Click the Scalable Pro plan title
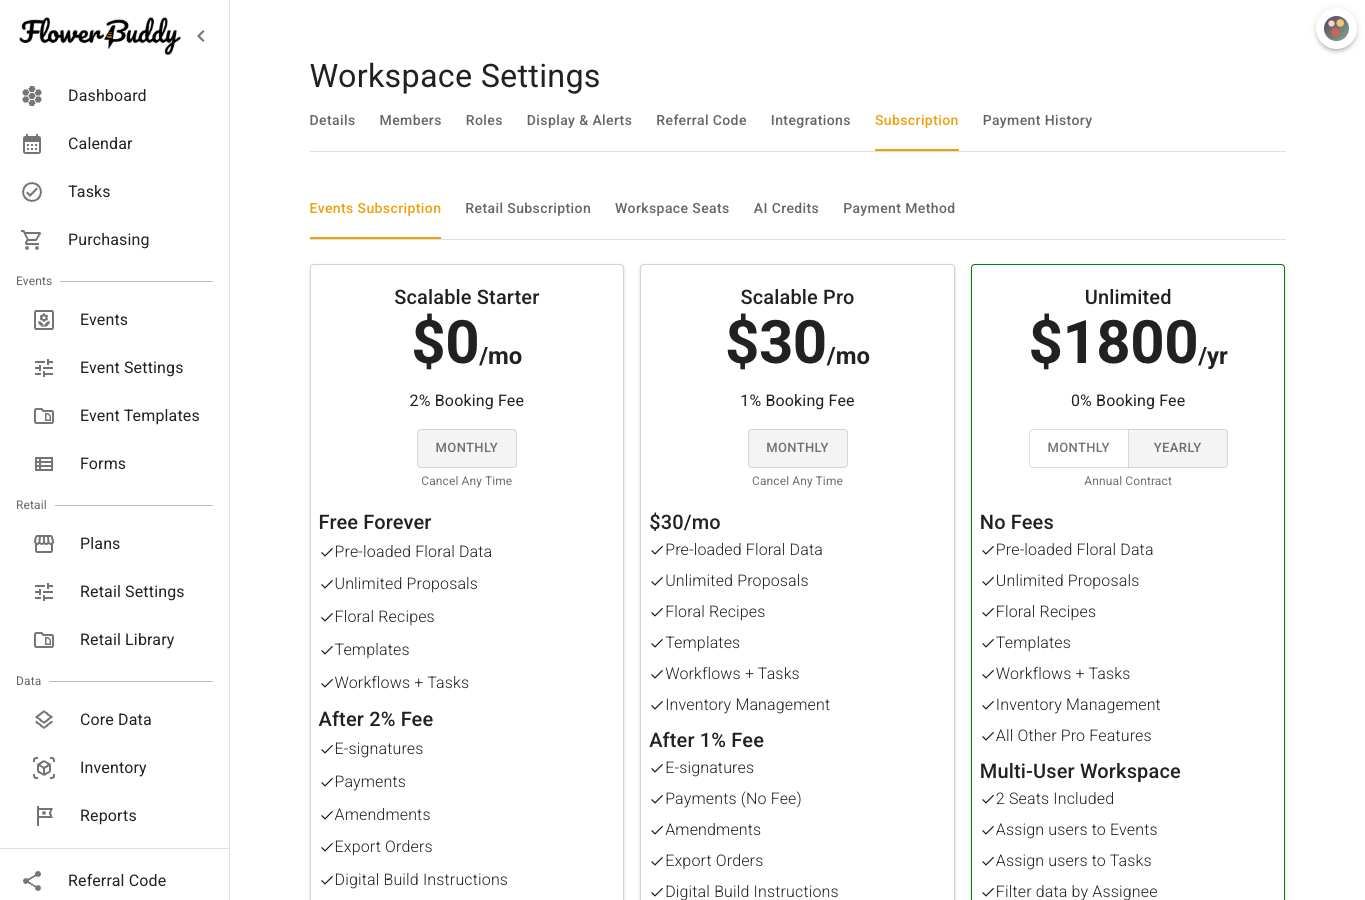Image resolution: width=1365 pixels, height=900 pixels. (798, 297)
